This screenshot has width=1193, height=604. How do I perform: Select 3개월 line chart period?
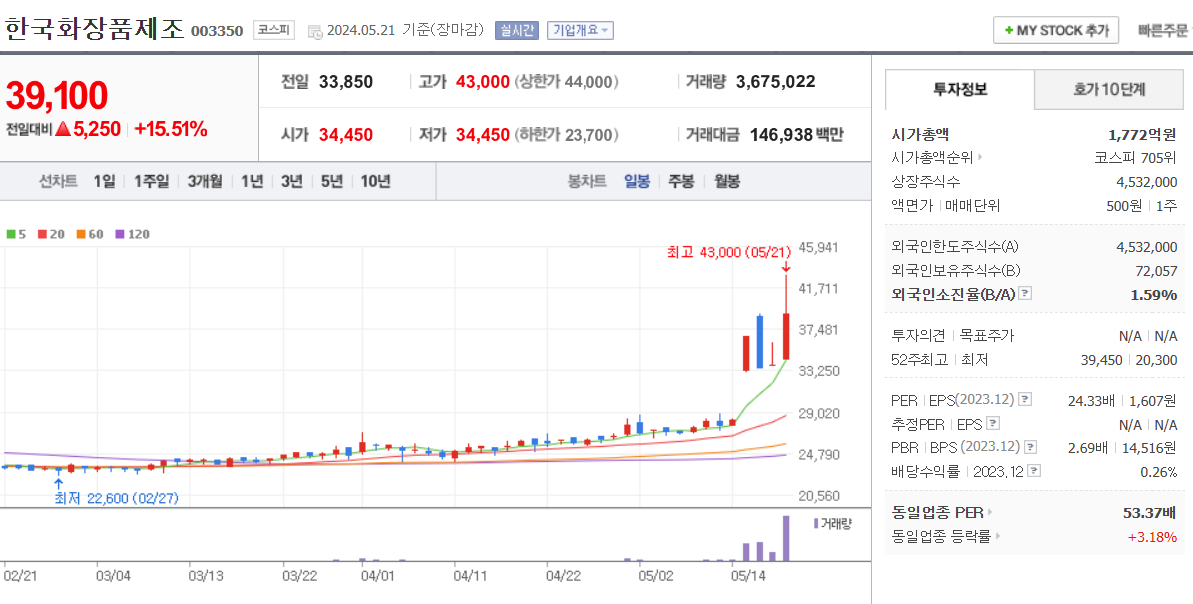pyautogui.click(x=205, y=182)
